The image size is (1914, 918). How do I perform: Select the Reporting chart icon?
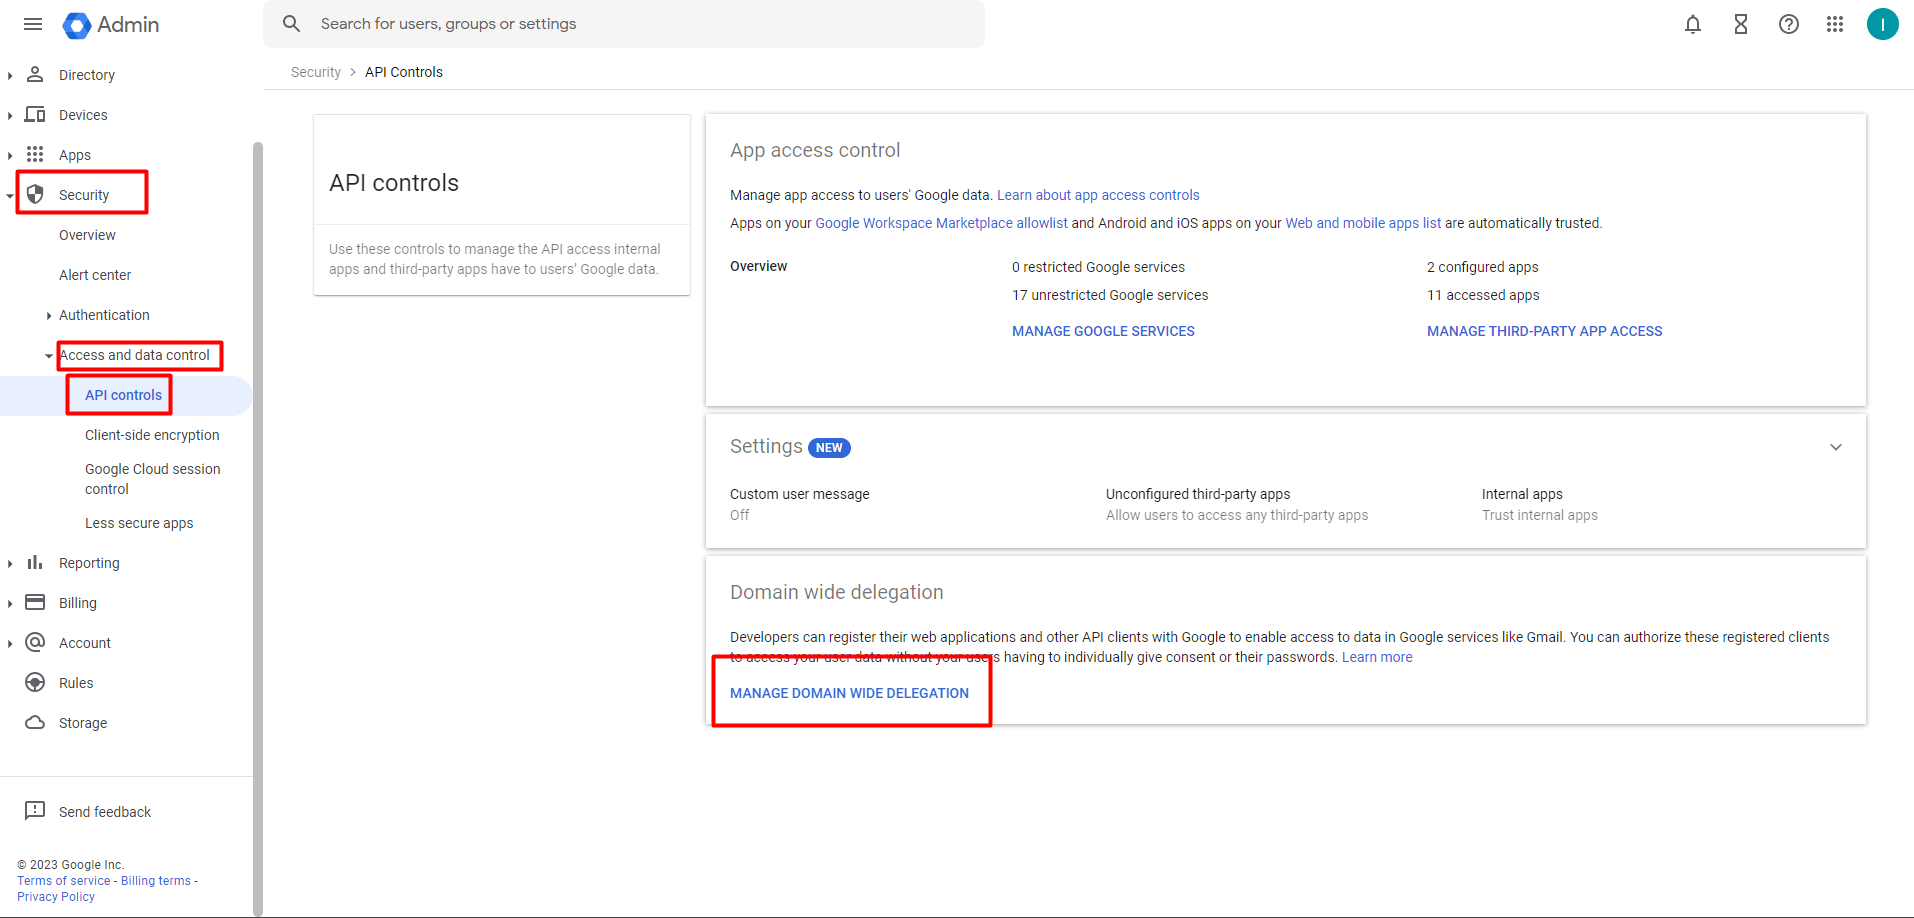pyautogui.click(x=35, y=562)
